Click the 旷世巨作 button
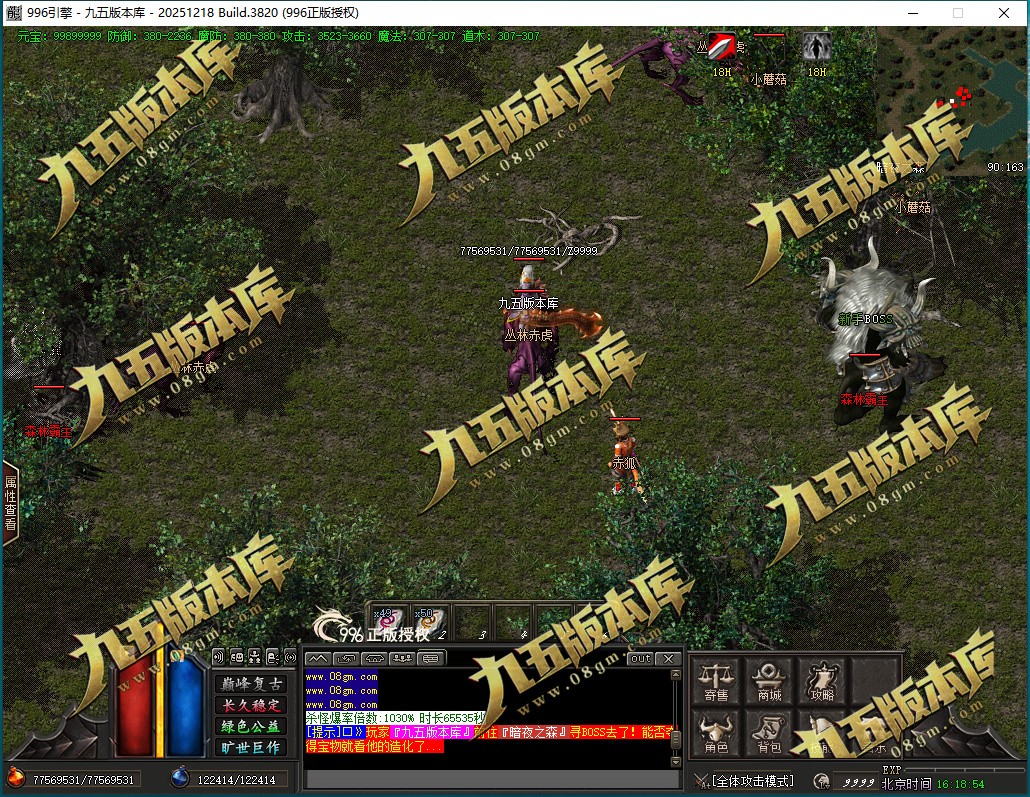This screenshot has height=797, width=1030. click(x=251, y=747)
